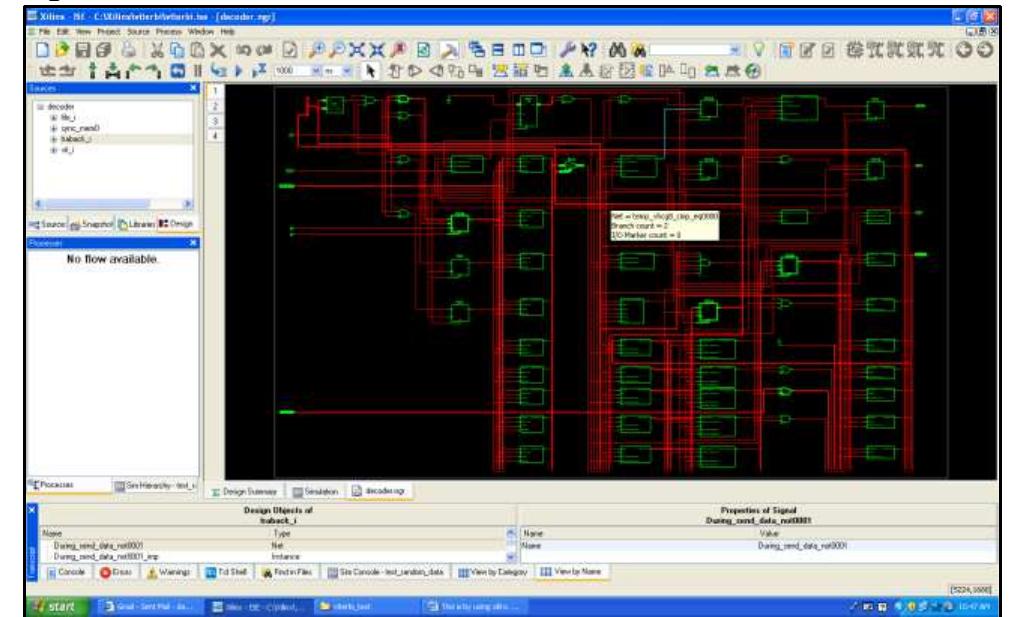
Task: Close the Processes panel
Action: pos(193,243)
